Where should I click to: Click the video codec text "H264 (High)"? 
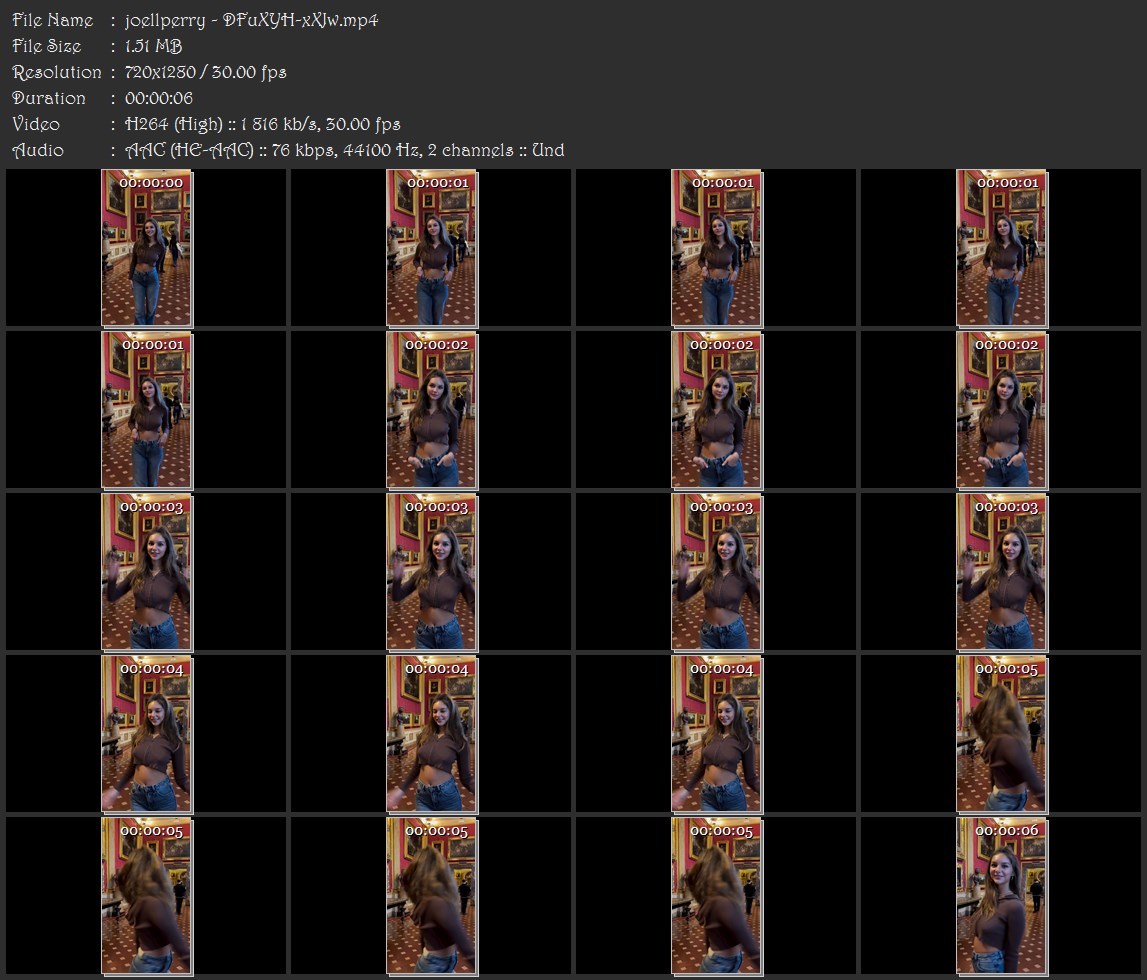click(174, 124)
